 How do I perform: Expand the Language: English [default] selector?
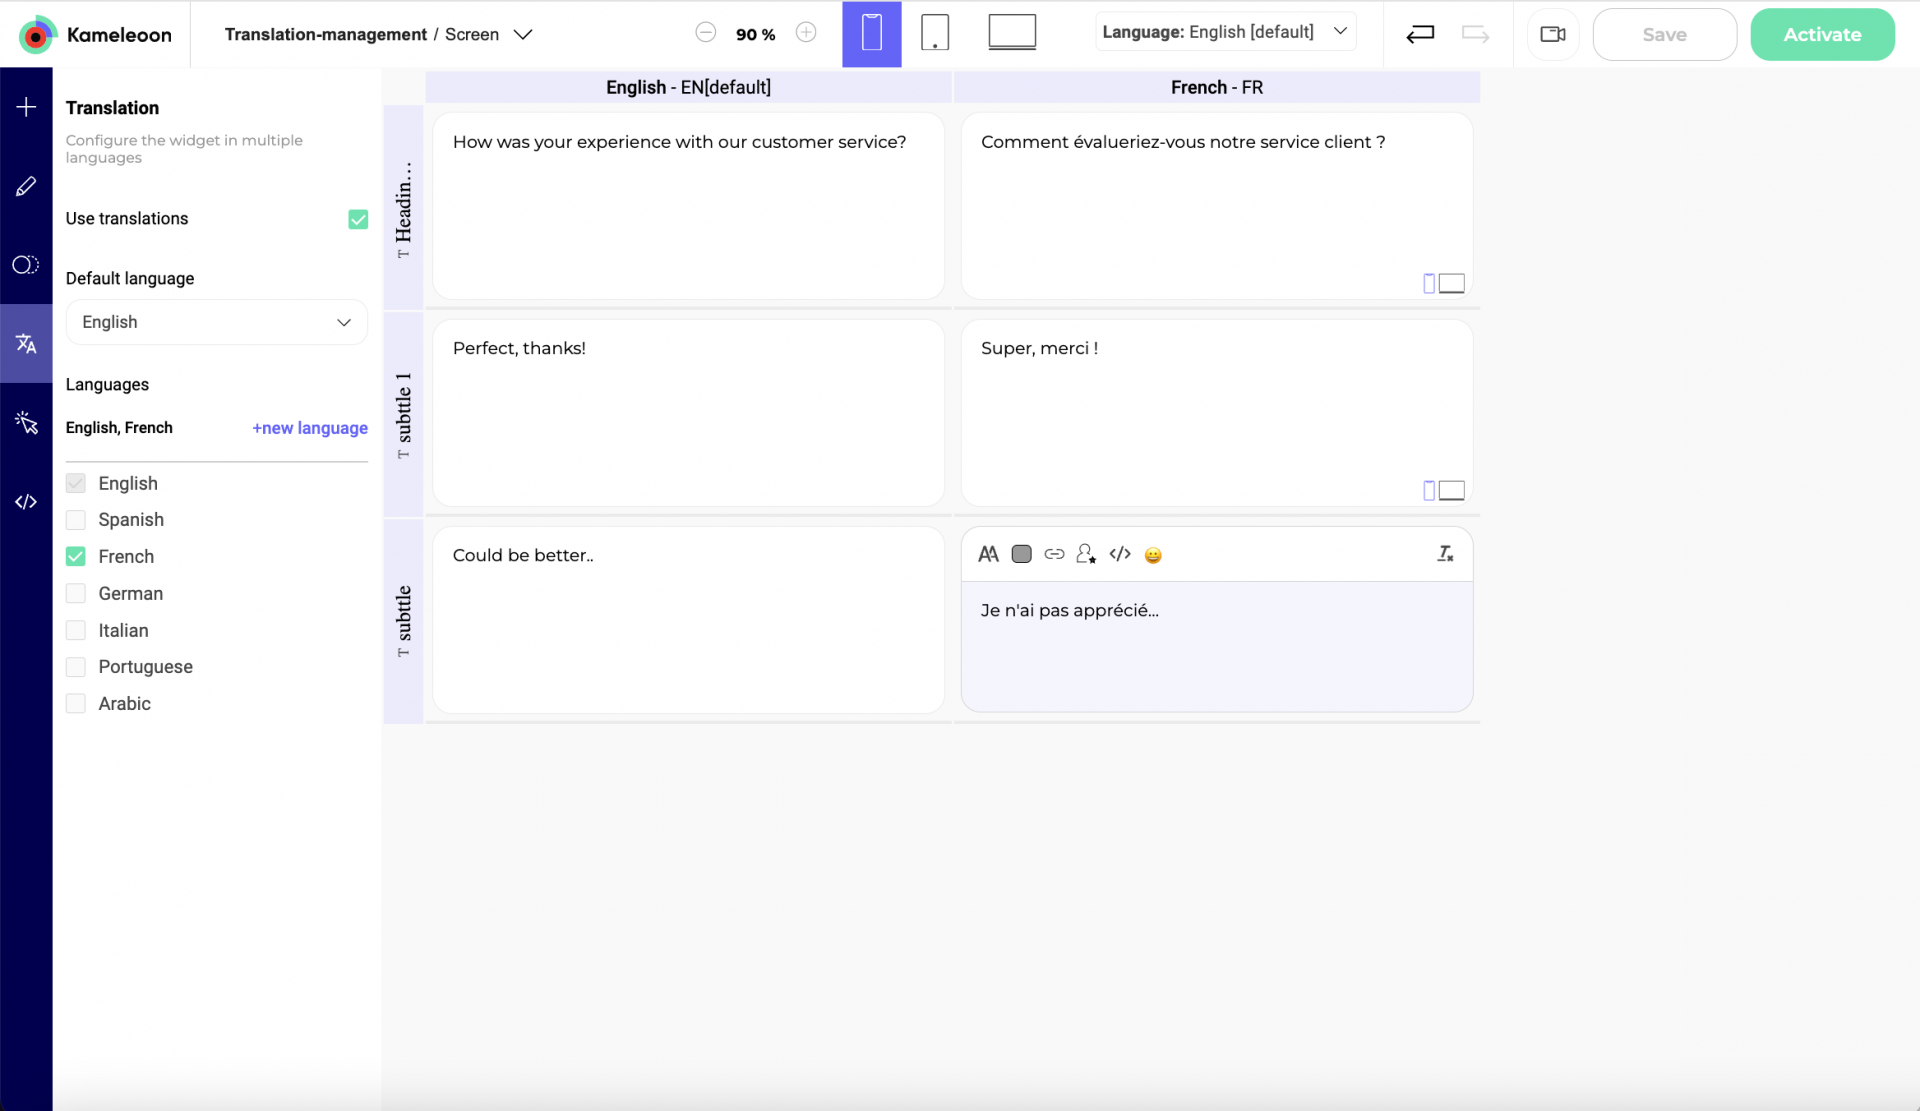point(1225,32)
